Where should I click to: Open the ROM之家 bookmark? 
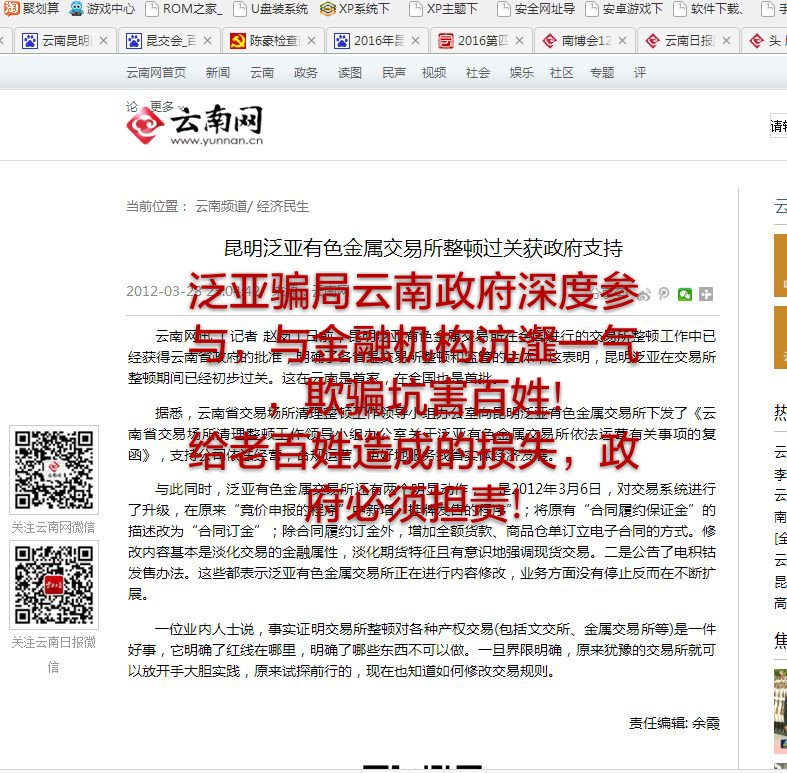point(184,8)
